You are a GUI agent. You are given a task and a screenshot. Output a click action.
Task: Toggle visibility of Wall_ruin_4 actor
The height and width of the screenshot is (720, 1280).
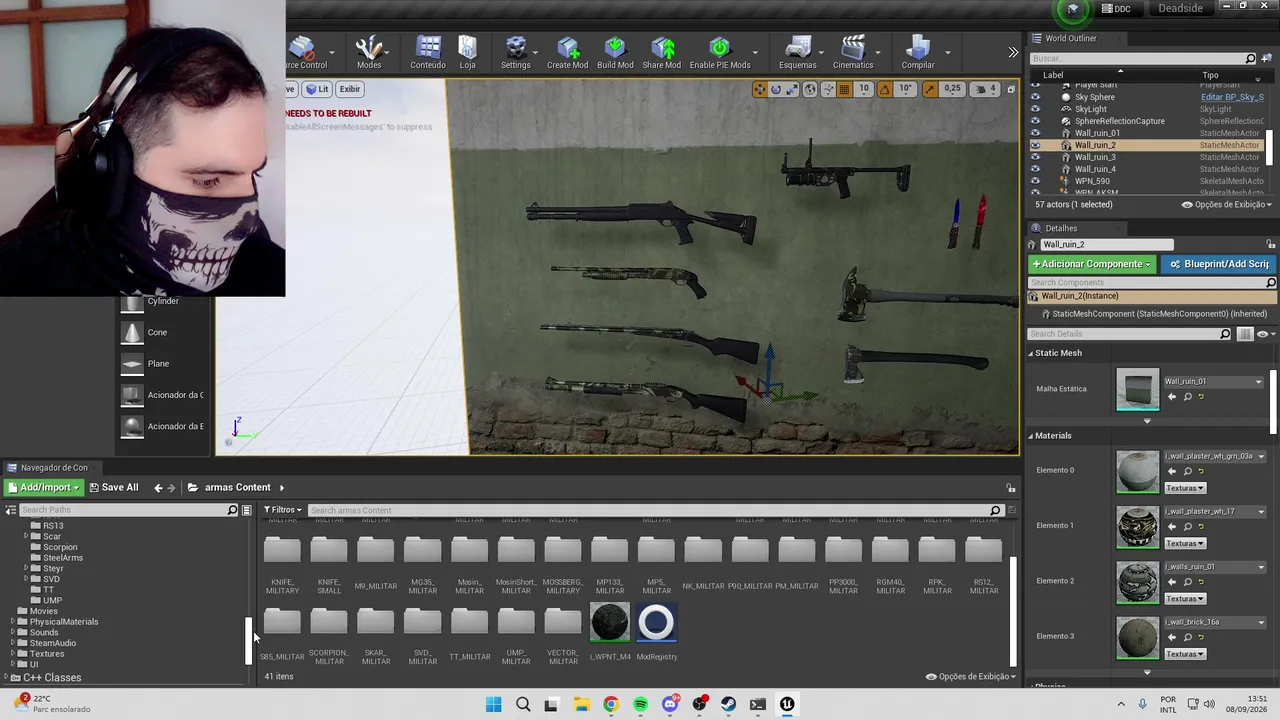[x=1035, y=169]
